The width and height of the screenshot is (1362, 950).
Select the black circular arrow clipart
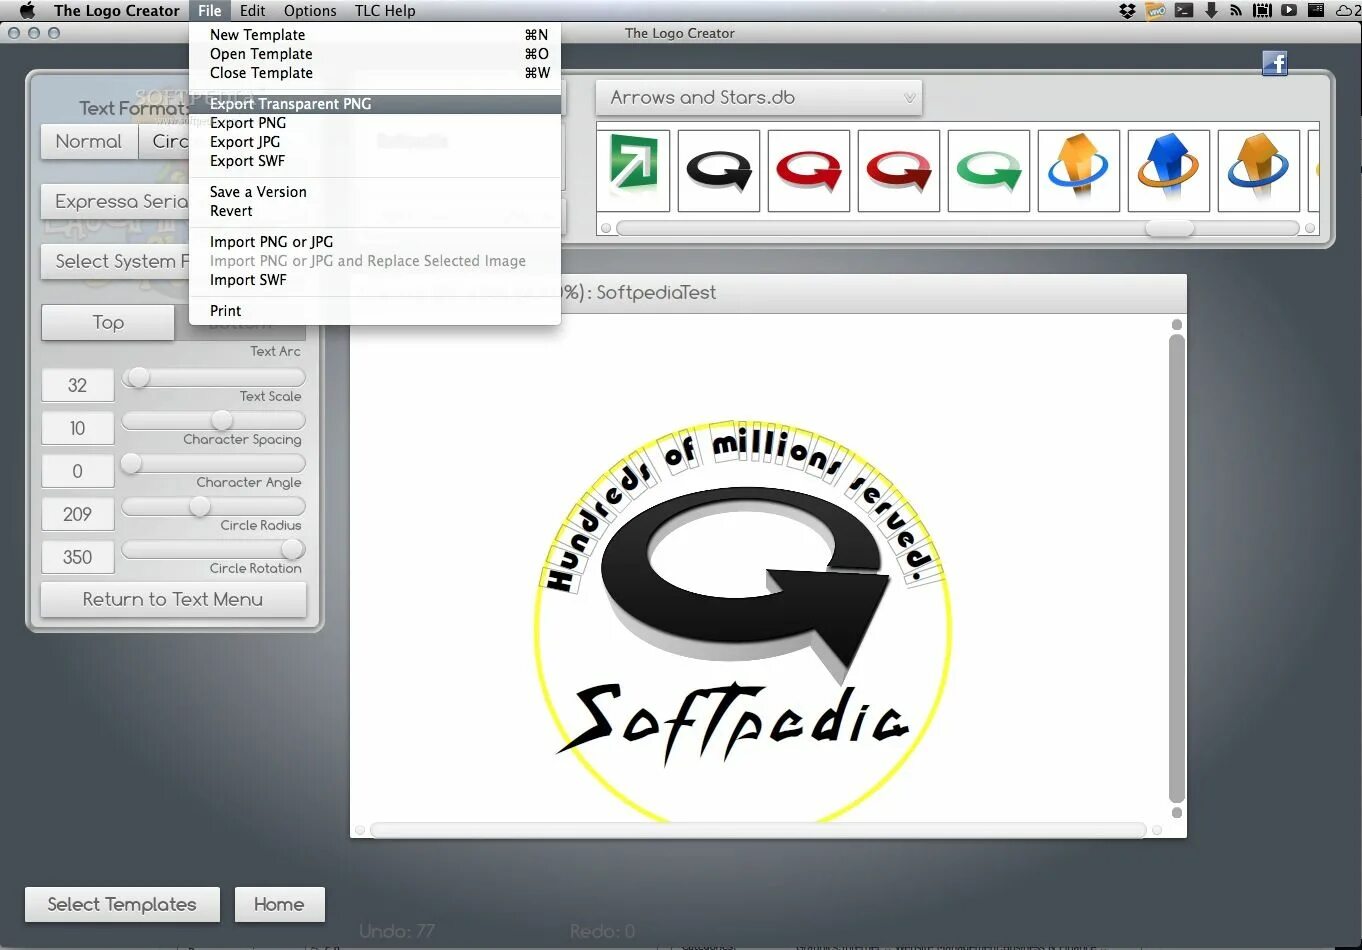pyautogui.click(x=719, y=171)
